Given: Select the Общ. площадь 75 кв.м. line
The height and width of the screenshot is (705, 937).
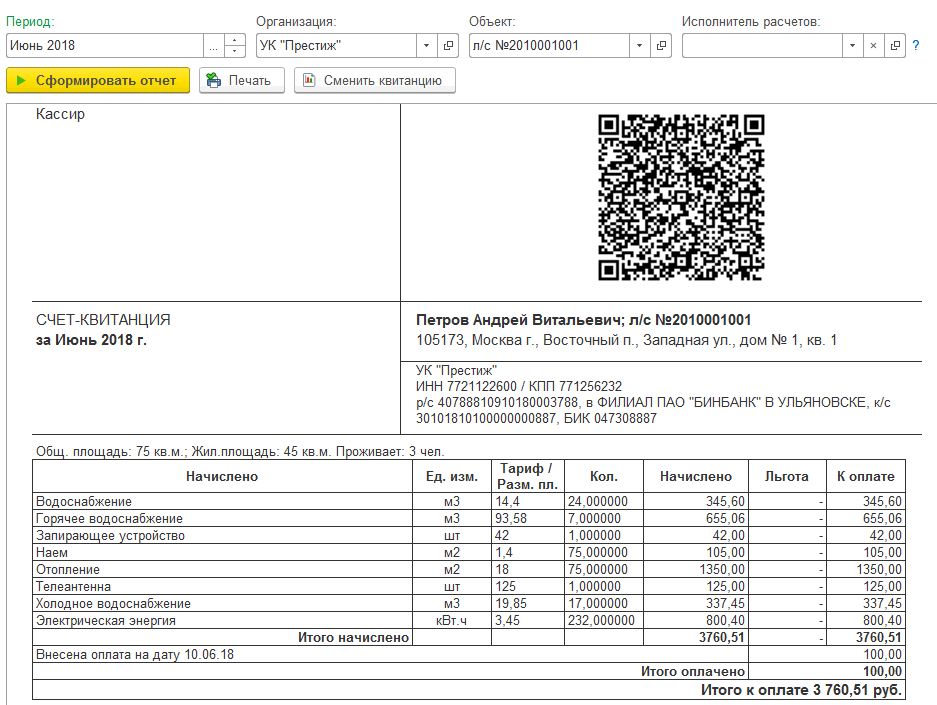Looking at the screenshot, I should click(x=240, y=452).
